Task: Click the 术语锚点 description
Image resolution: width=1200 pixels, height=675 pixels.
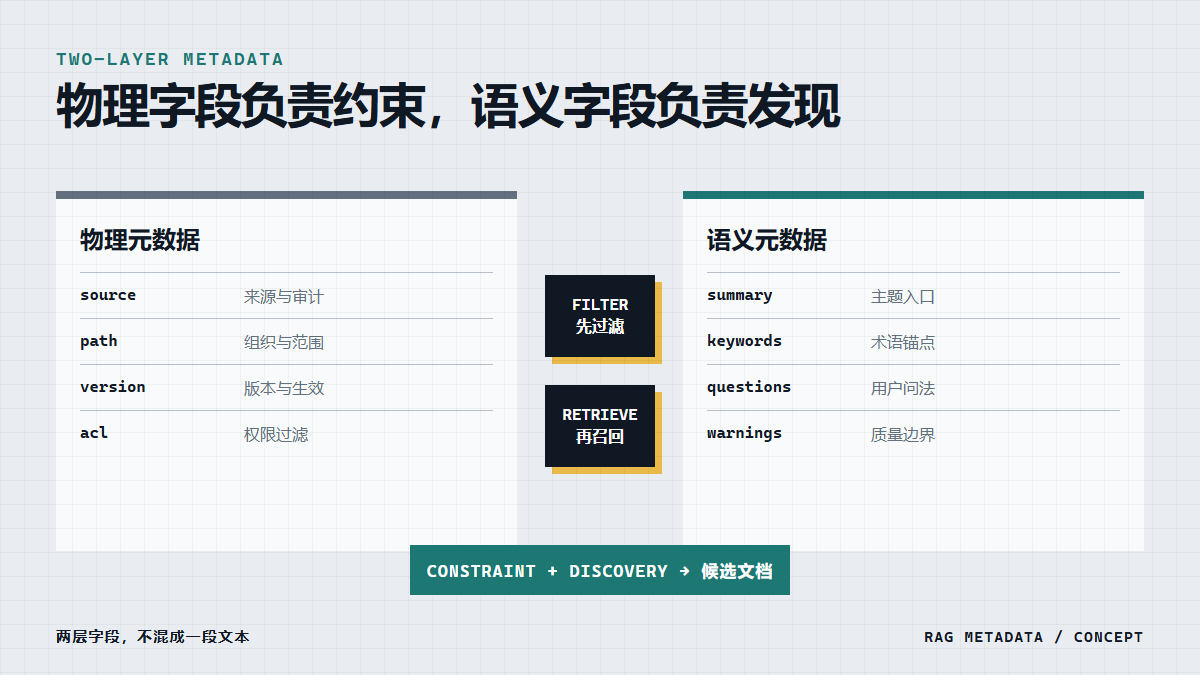Action: [x=903, y=343]
